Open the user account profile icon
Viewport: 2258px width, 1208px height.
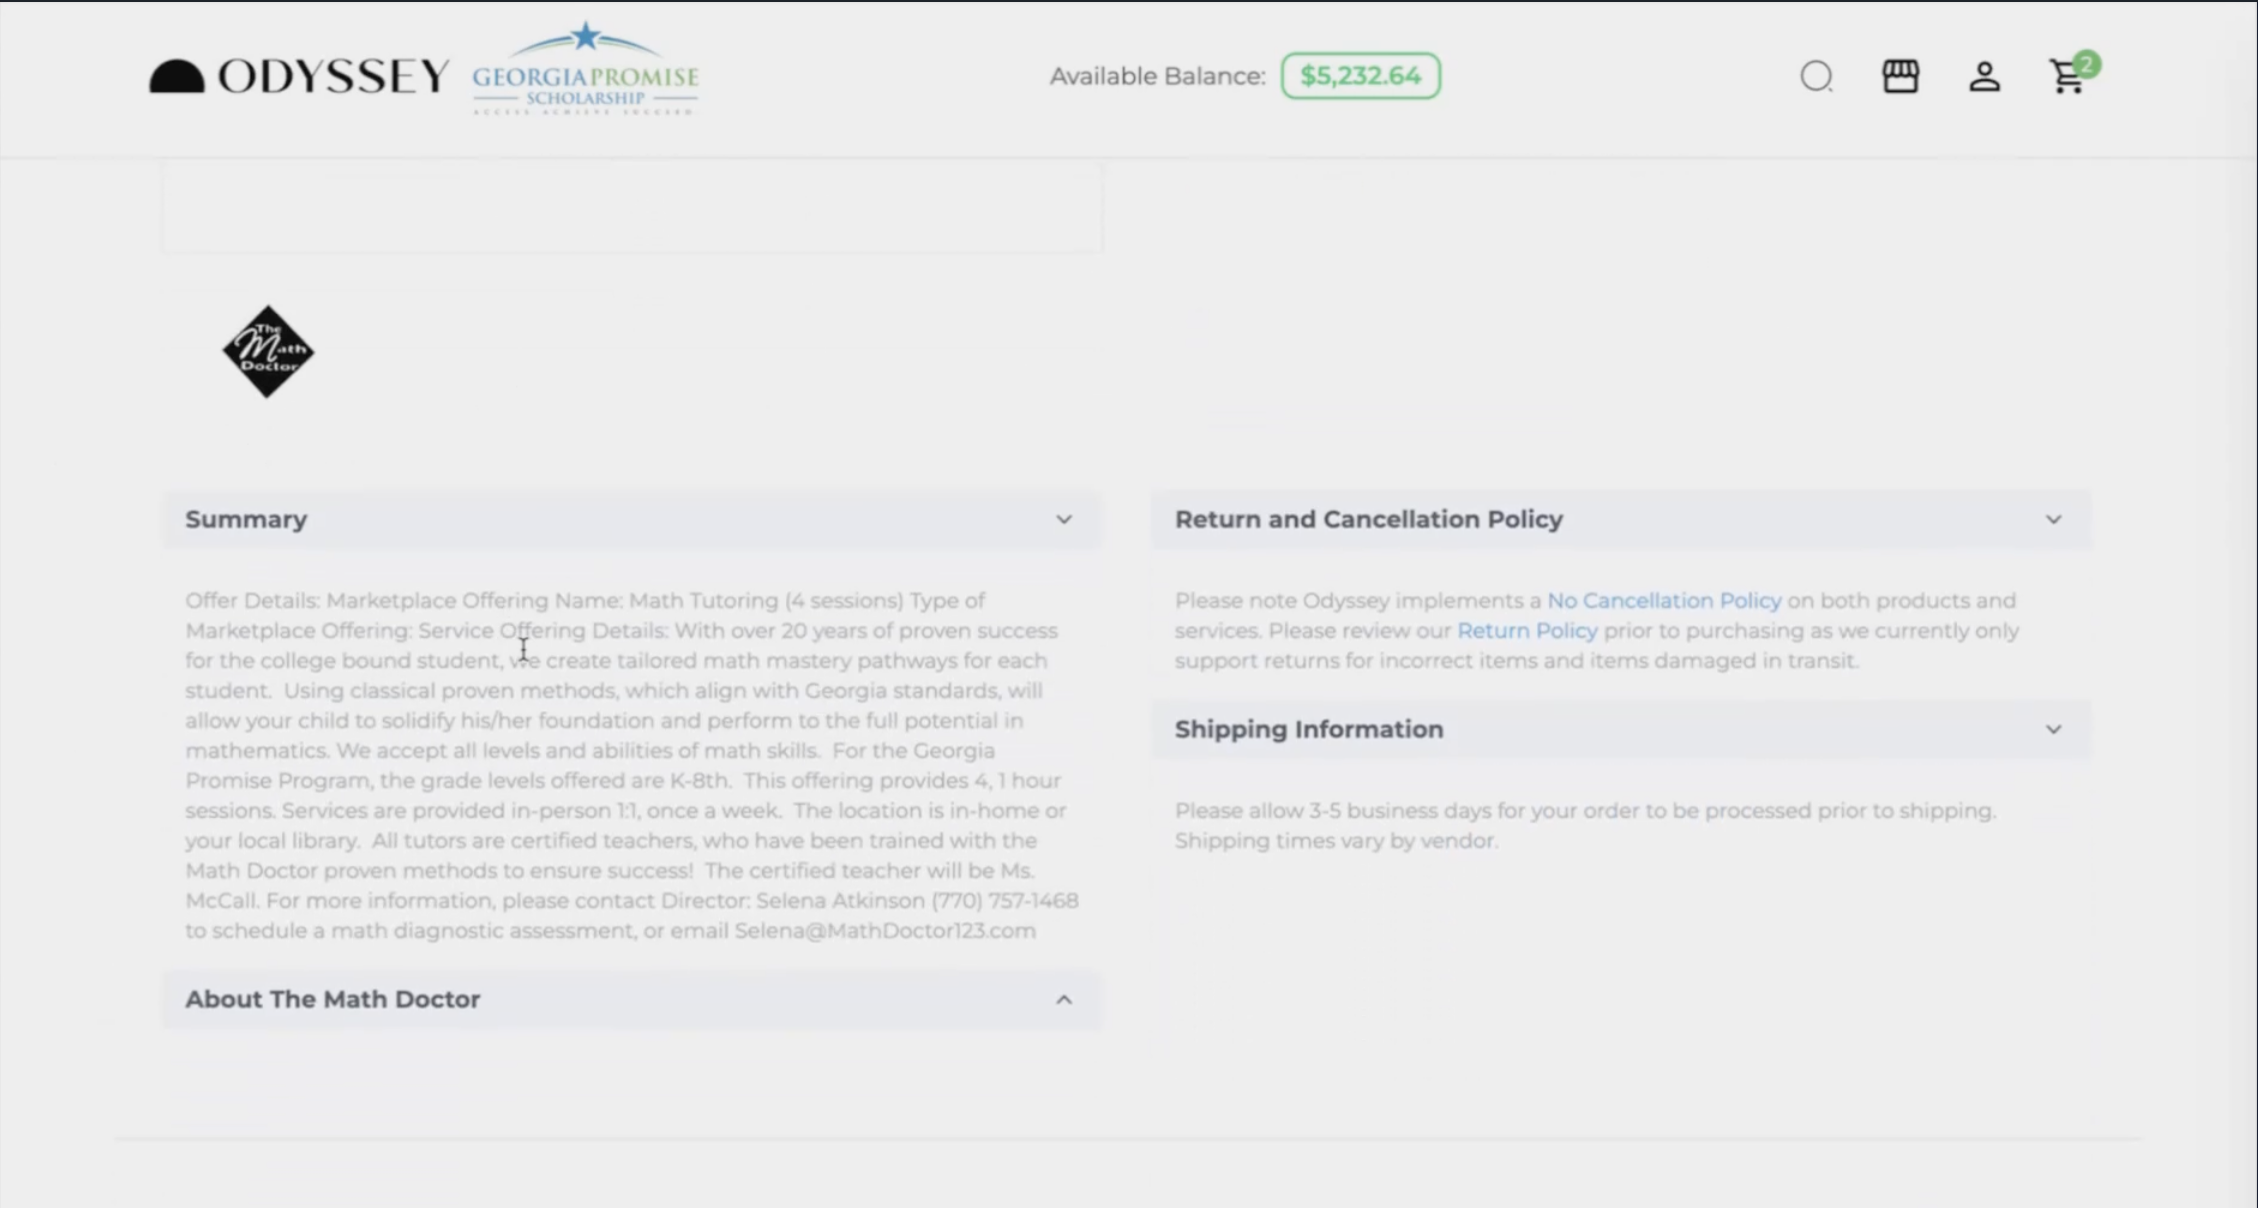(1984, 76)
